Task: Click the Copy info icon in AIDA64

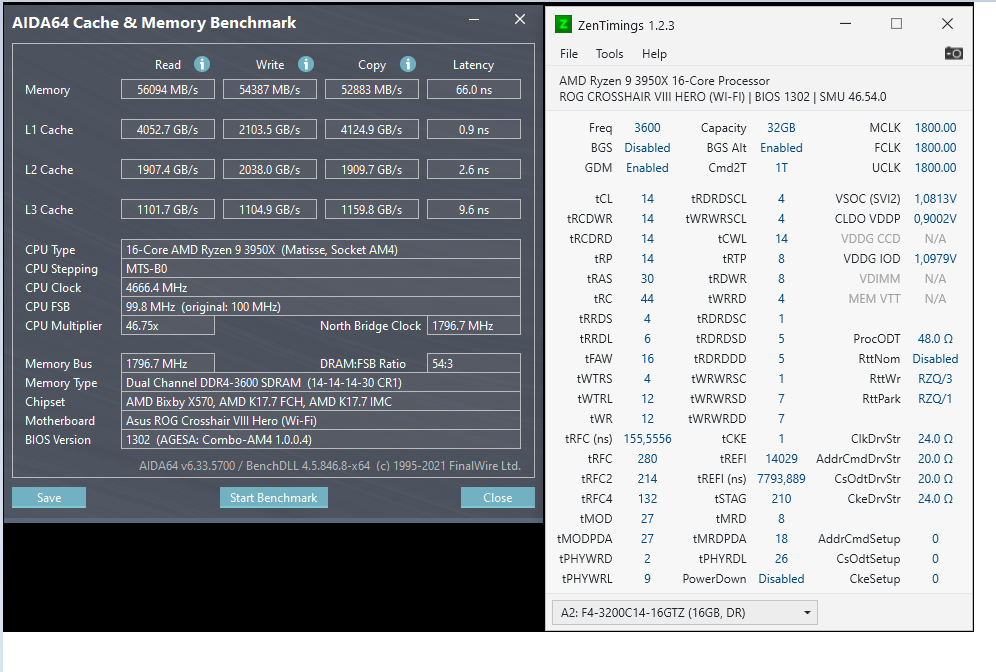Action: point(408,64)
